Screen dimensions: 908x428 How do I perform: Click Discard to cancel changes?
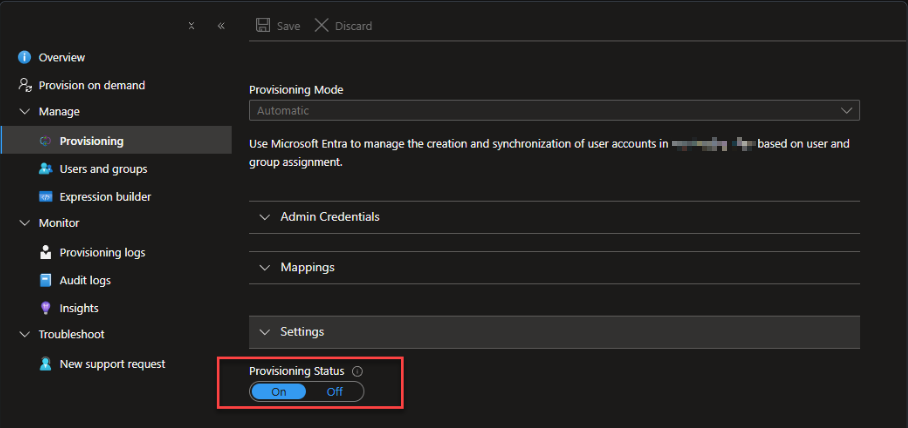click(344, 26)
